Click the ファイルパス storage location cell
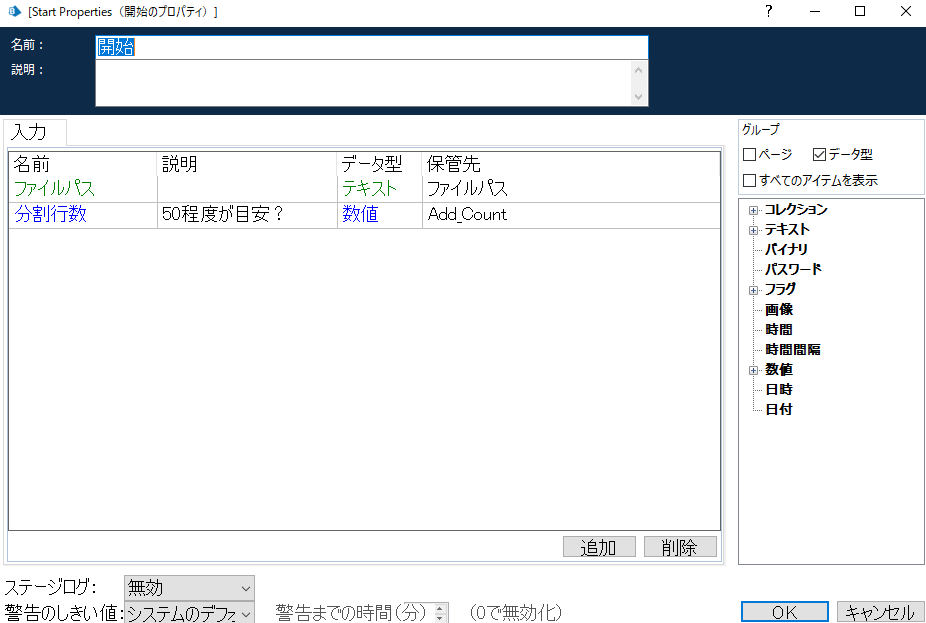The image size is (926, 623). coord(571,189)
